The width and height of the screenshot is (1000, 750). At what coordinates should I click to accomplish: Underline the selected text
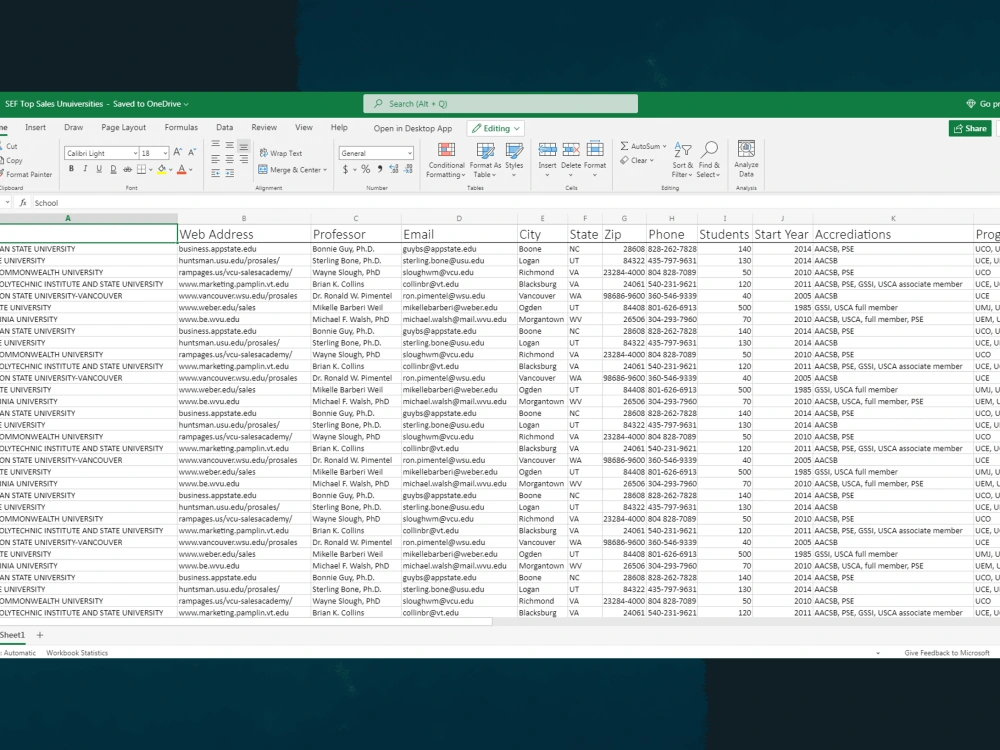(99, 169)
